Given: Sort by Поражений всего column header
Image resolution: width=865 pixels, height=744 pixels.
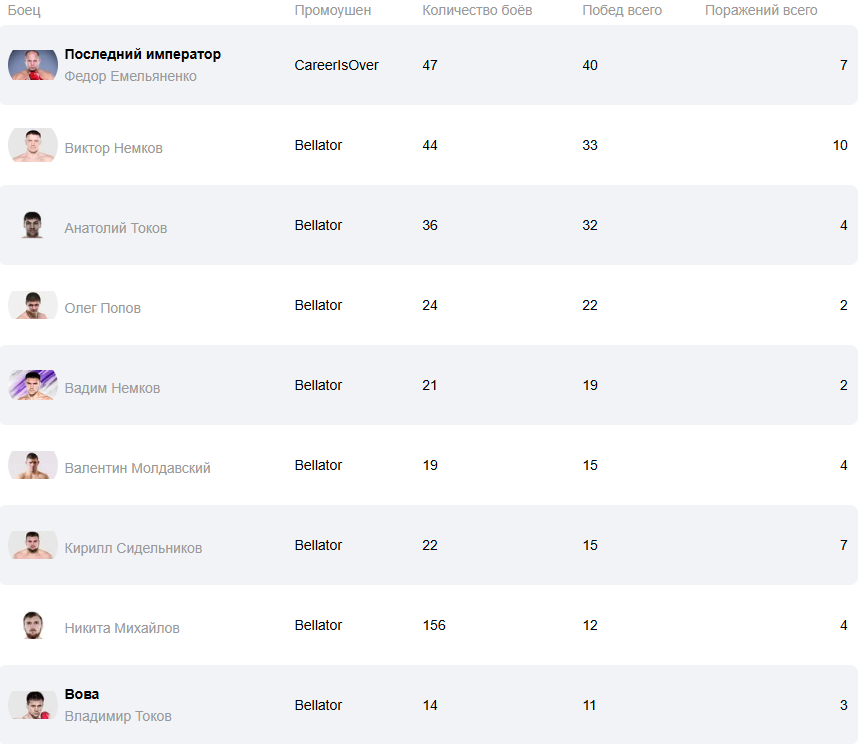Looking at the screenshot, I should (761, 10).
